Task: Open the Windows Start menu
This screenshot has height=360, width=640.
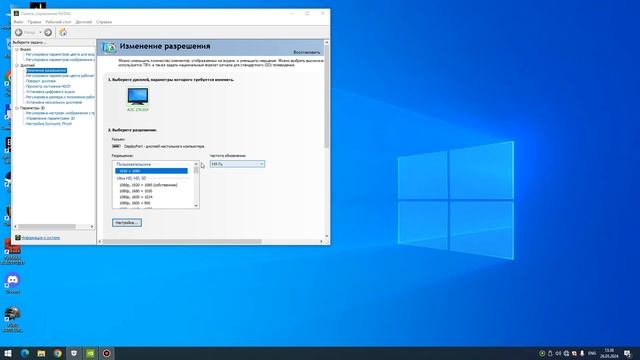Action: click(8, 353)
